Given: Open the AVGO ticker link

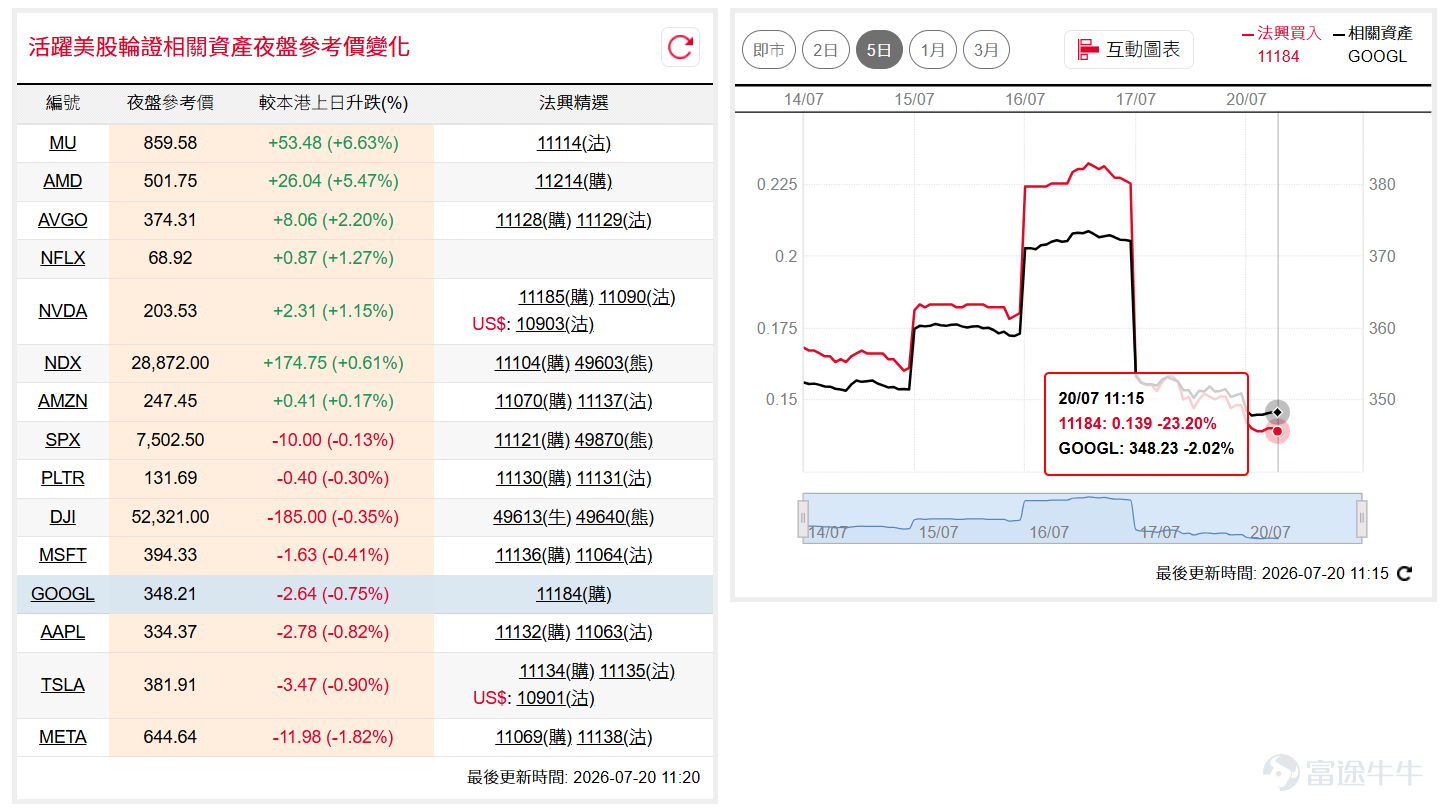Looking at the screenshot, I should click(63, 220).
